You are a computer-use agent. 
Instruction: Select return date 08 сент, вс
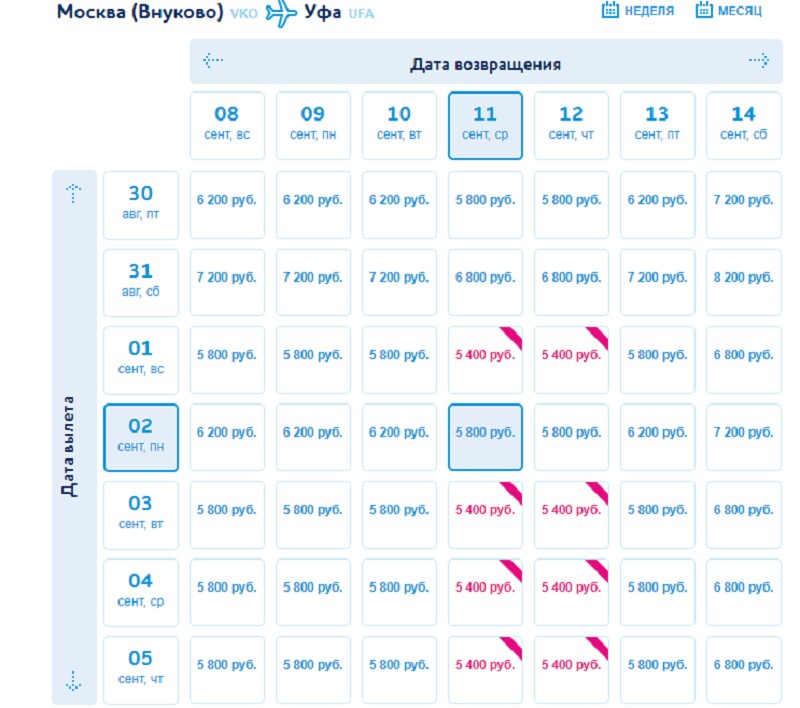[x=227, y=125]
